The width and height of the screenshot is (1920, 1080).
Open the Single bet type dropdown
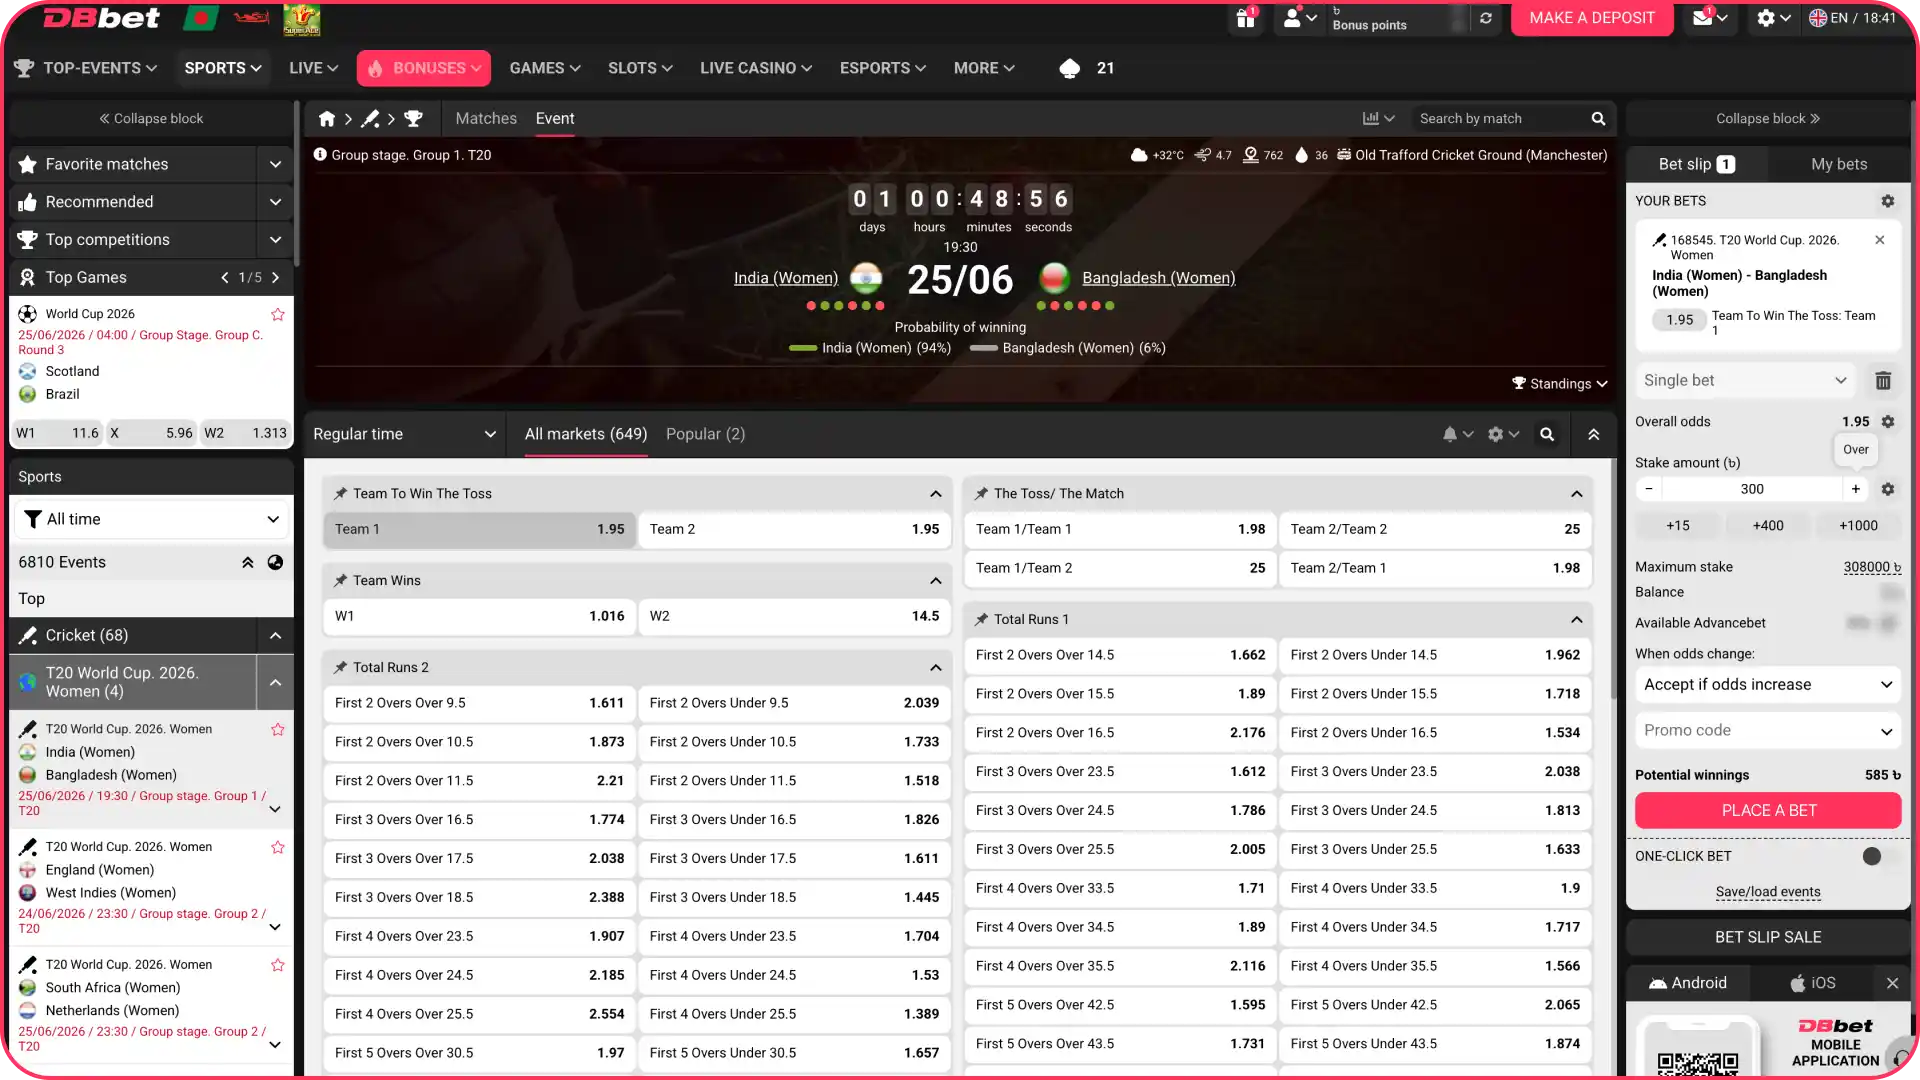pyautogui.click(x=1745, y=381)
